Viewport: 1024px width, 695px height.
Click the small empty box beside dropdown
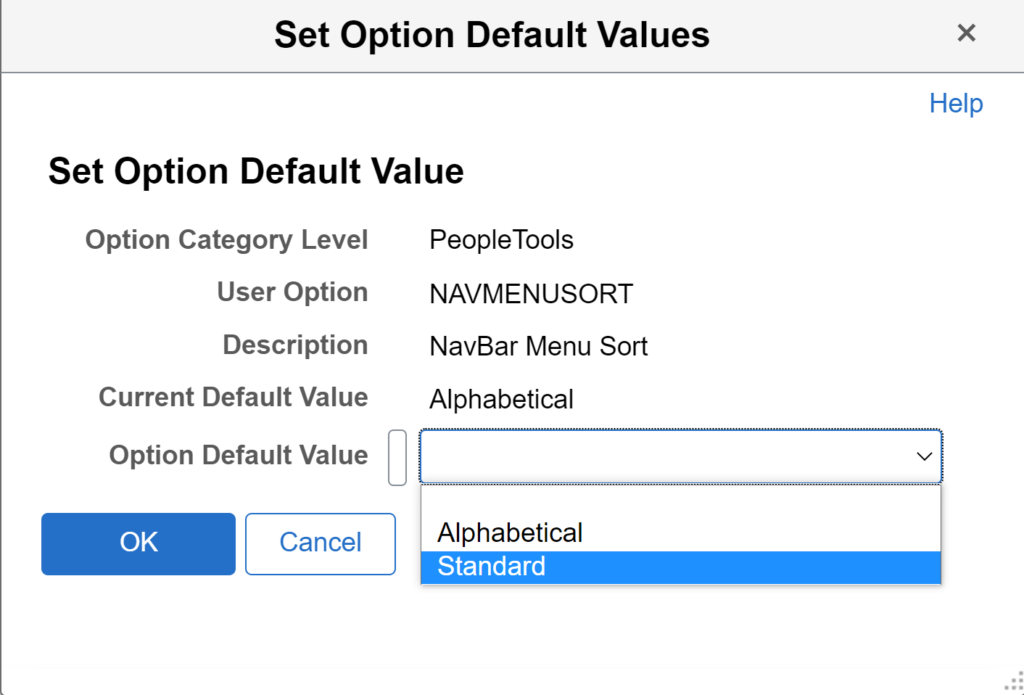(x=397, y=457)
